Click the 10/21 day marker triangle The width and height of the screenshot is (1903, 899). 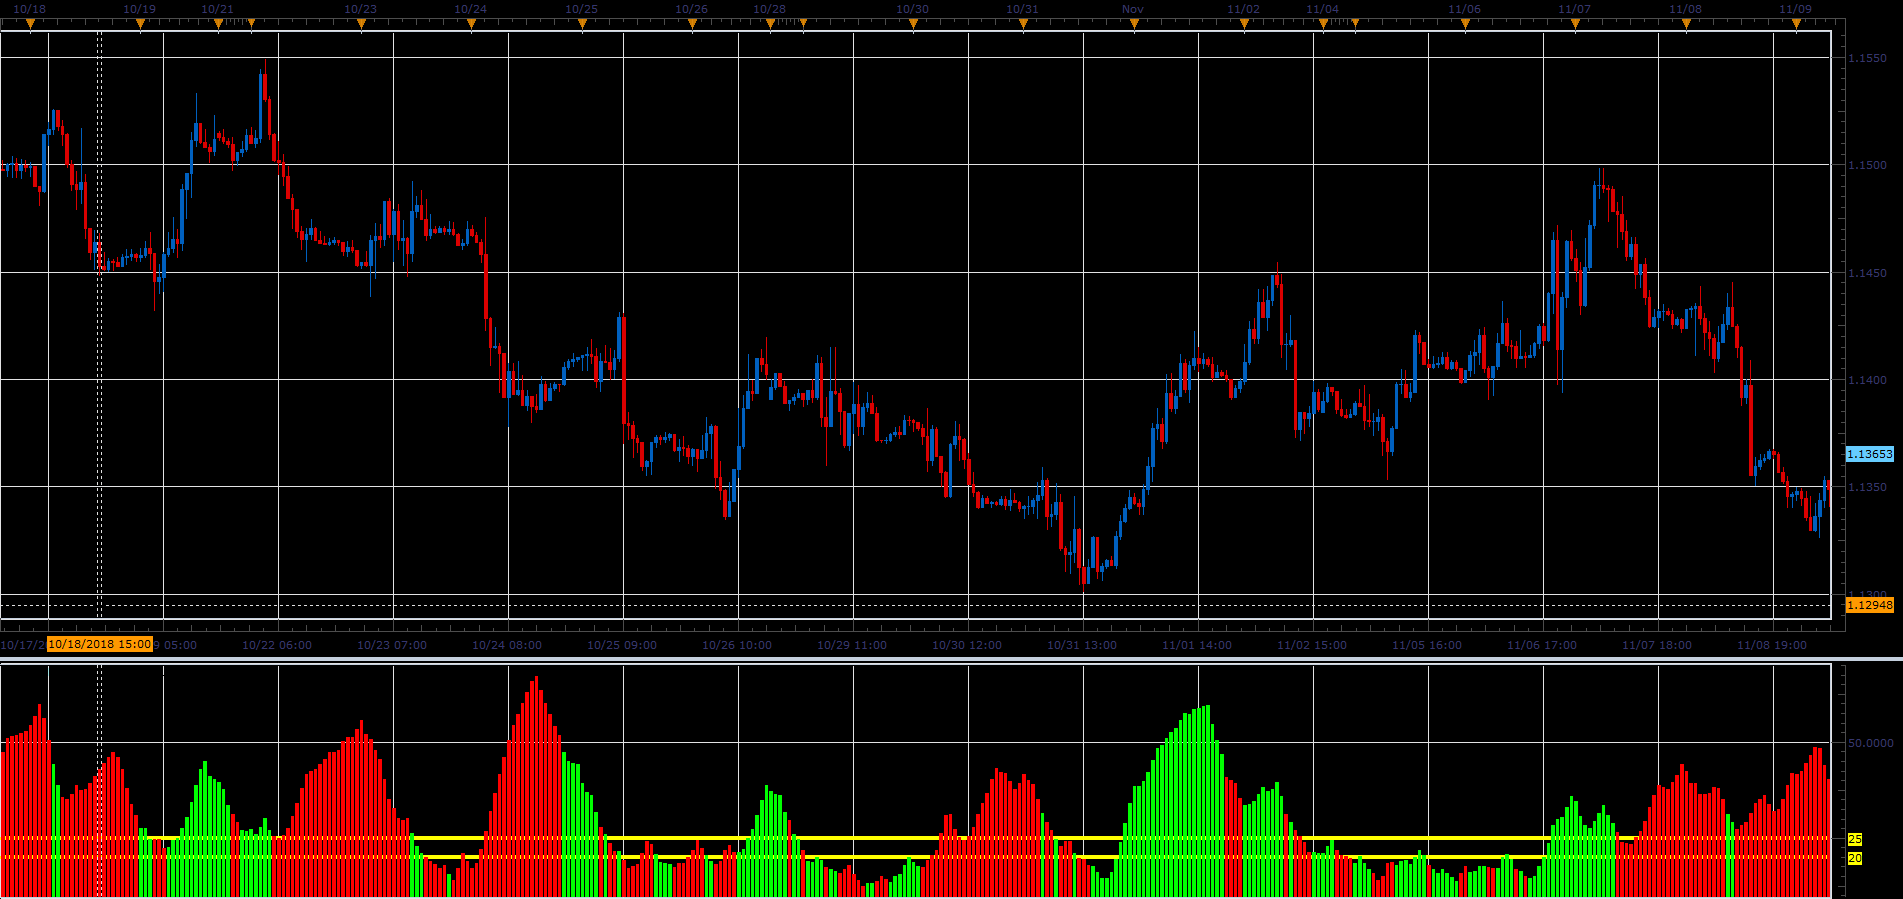tap(218, 26)
